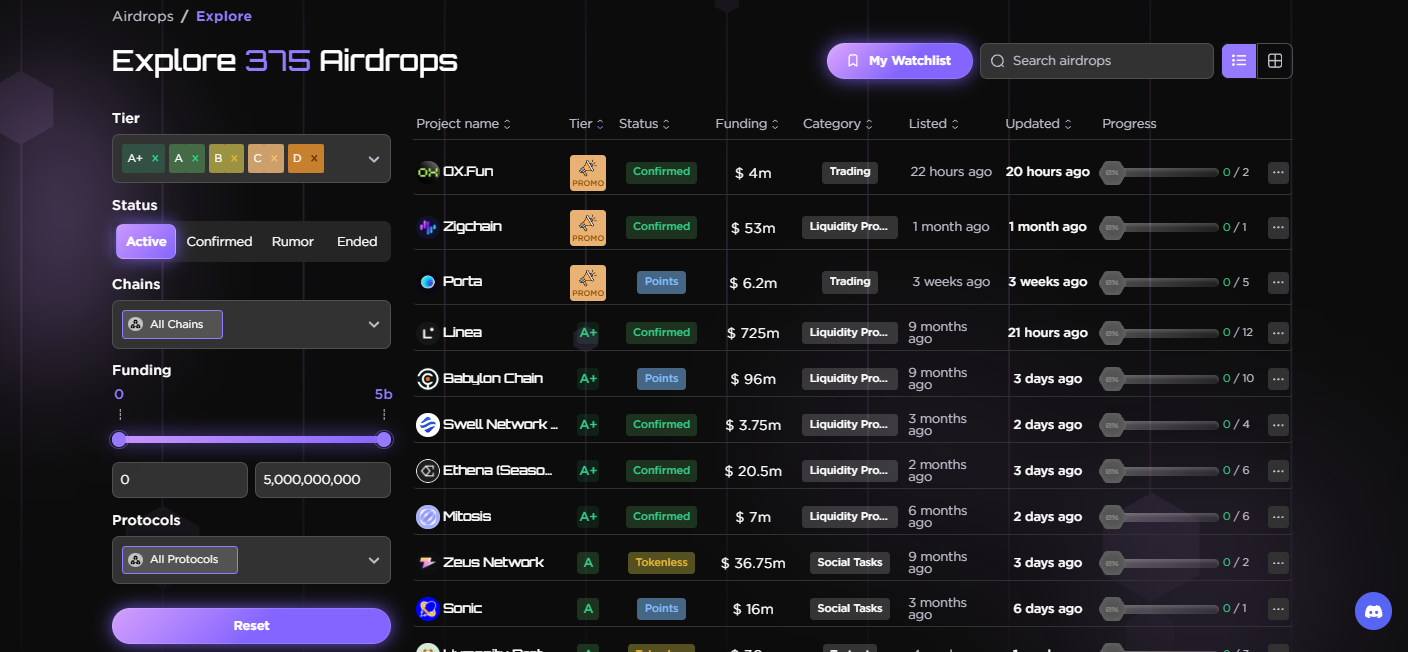Screen dimensions: 1408x652
Task: Sort table by Category column
Action: (838, 124)
